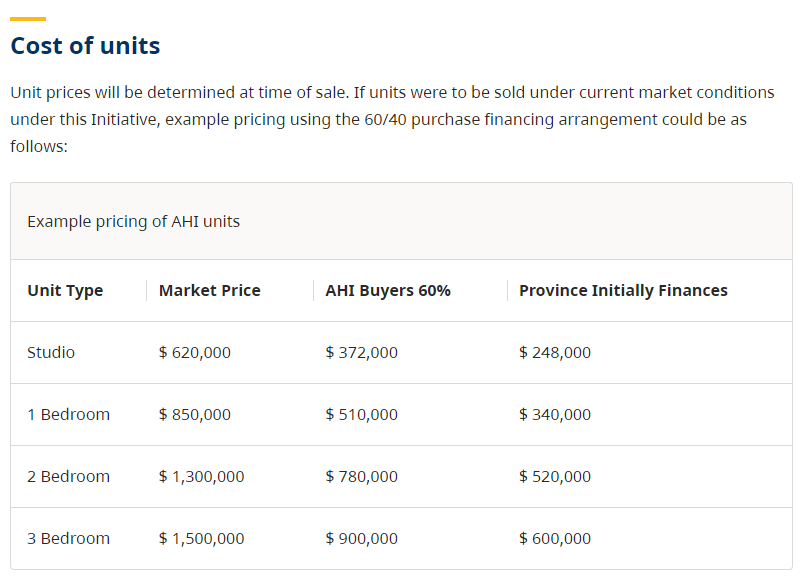
Task: Click "Province Initially Finances" column header
Action: pos(623,291)
